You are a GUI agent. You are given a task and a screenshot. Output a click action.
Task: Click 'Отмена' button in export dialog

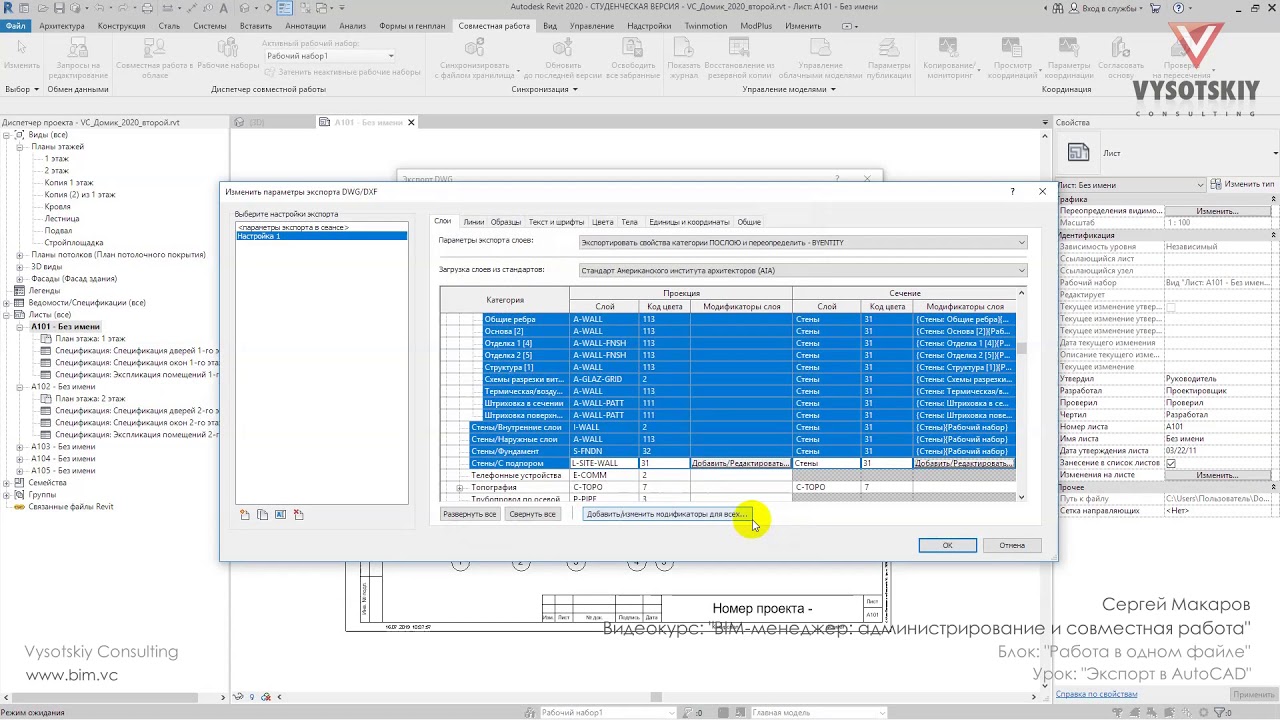coord(1012,545)
